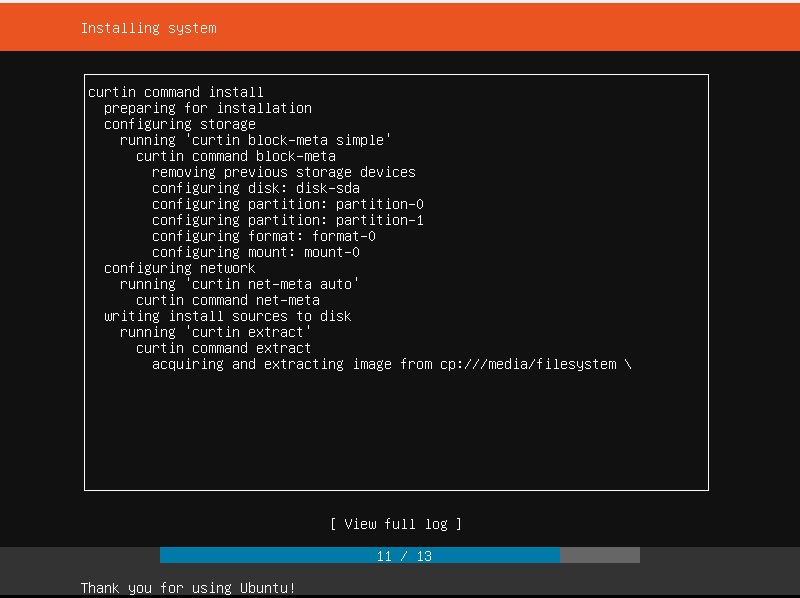This screenshot has width=800, height=598.
Task: Click 'curtin command block-meta' log line
Action: [x=236, y=156]
